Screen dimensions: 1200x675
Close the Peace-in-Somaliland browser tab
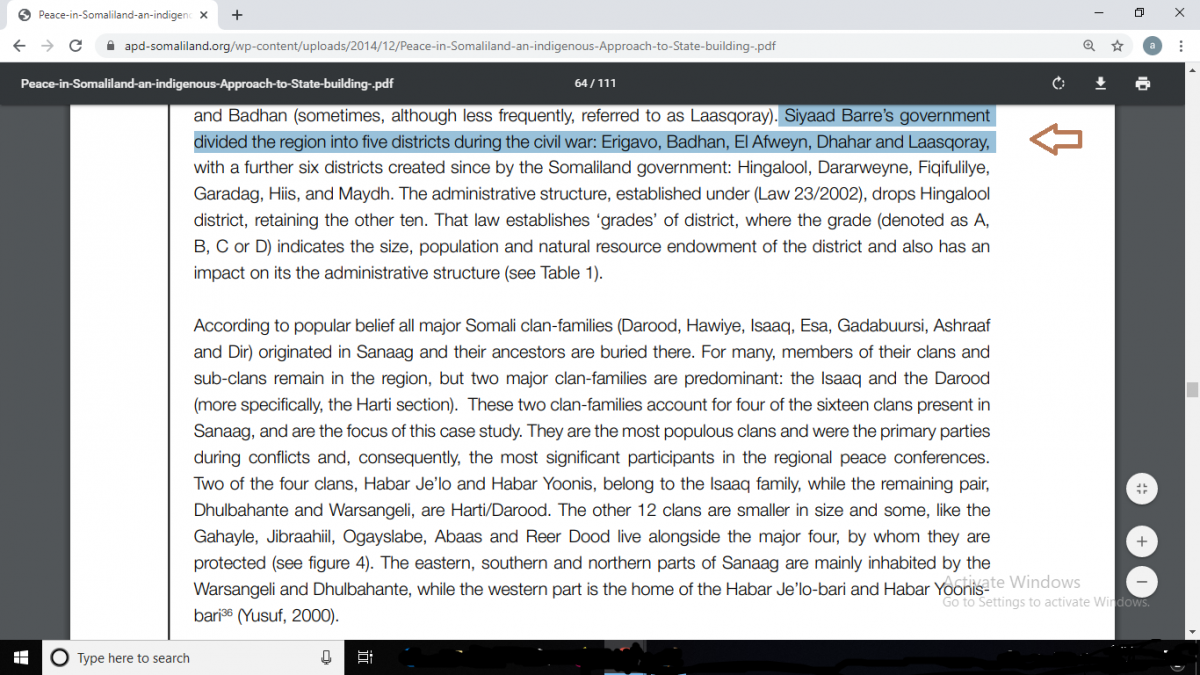pos(206,15)
